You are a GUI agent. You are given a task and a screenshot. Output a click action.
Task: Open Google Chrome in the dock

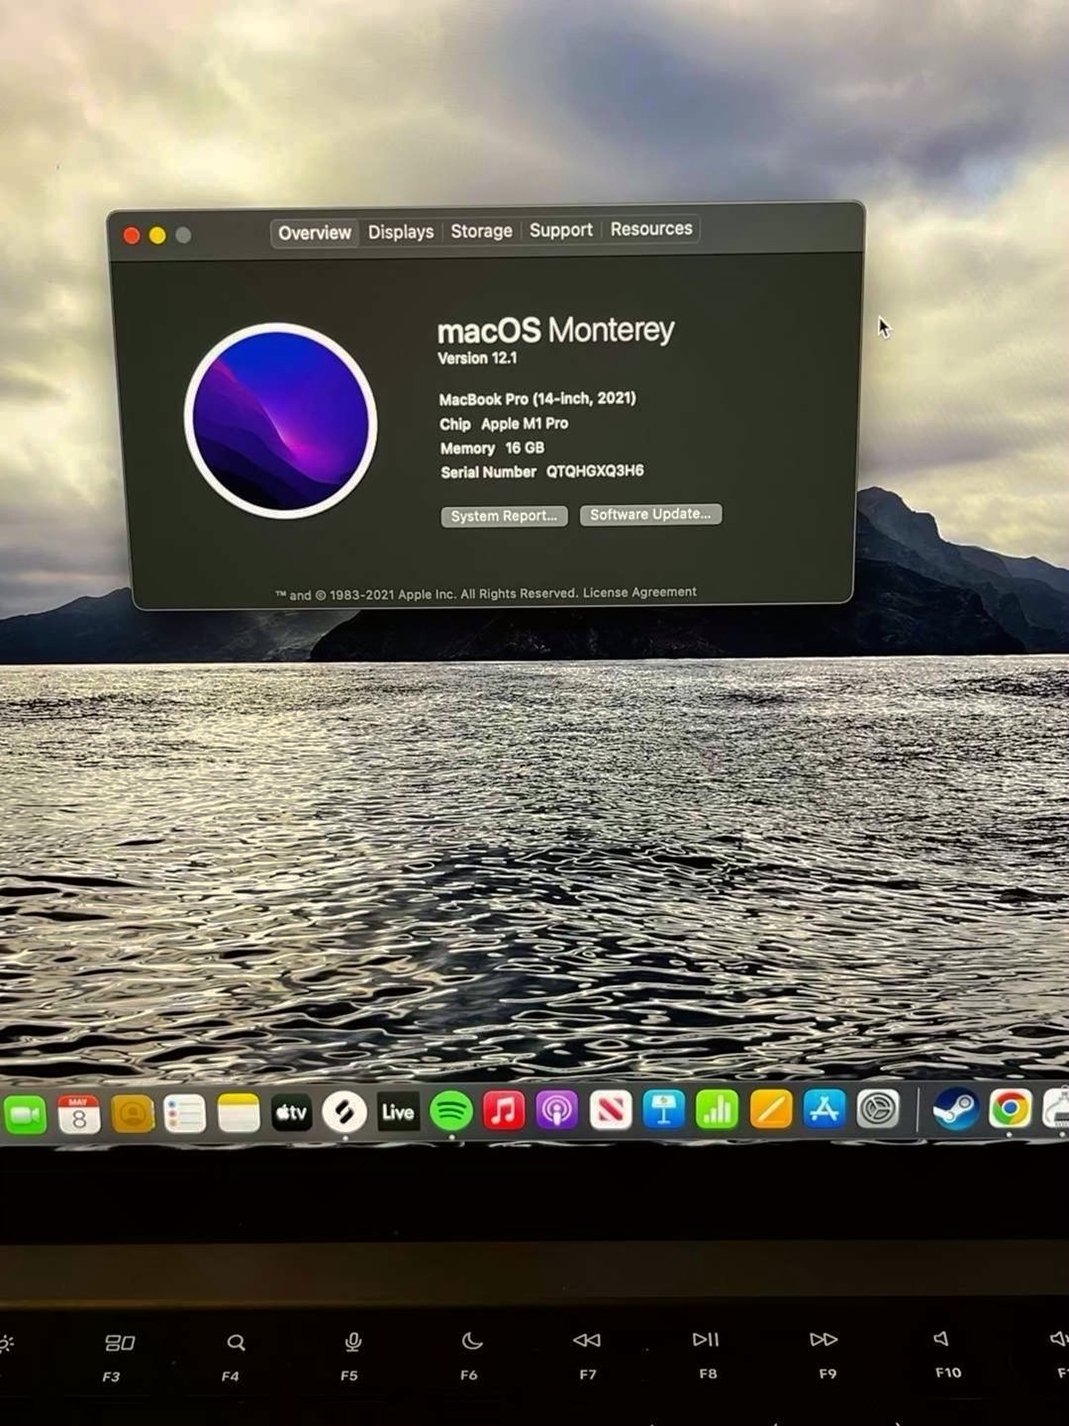pyautogui.click(x=1010, y=1110)
